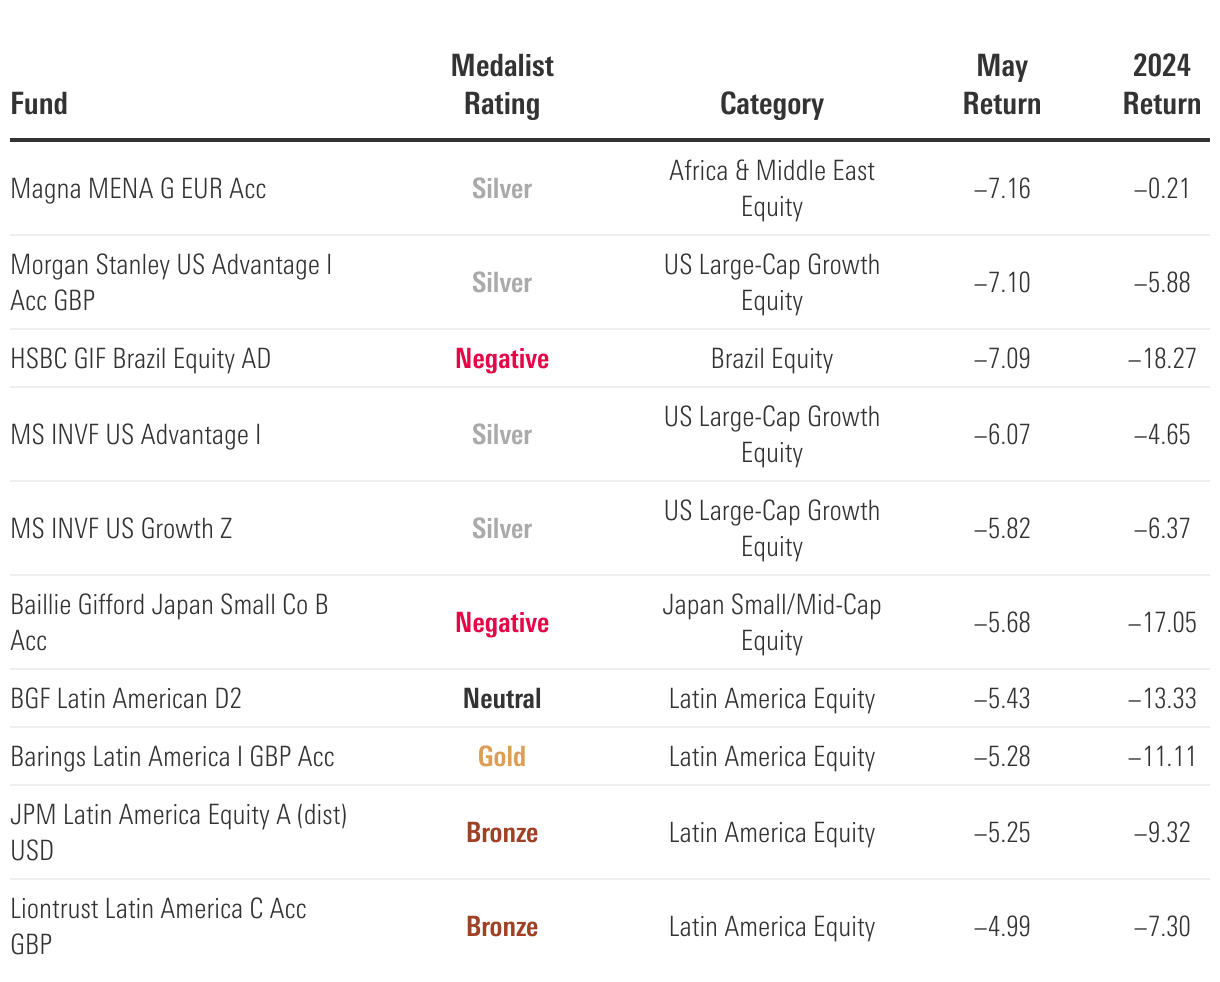This screenshot has width=1220, height=982.
Task: Open Morgan Stanley US Advantage I Acc GBP
Action: [171, 282]
